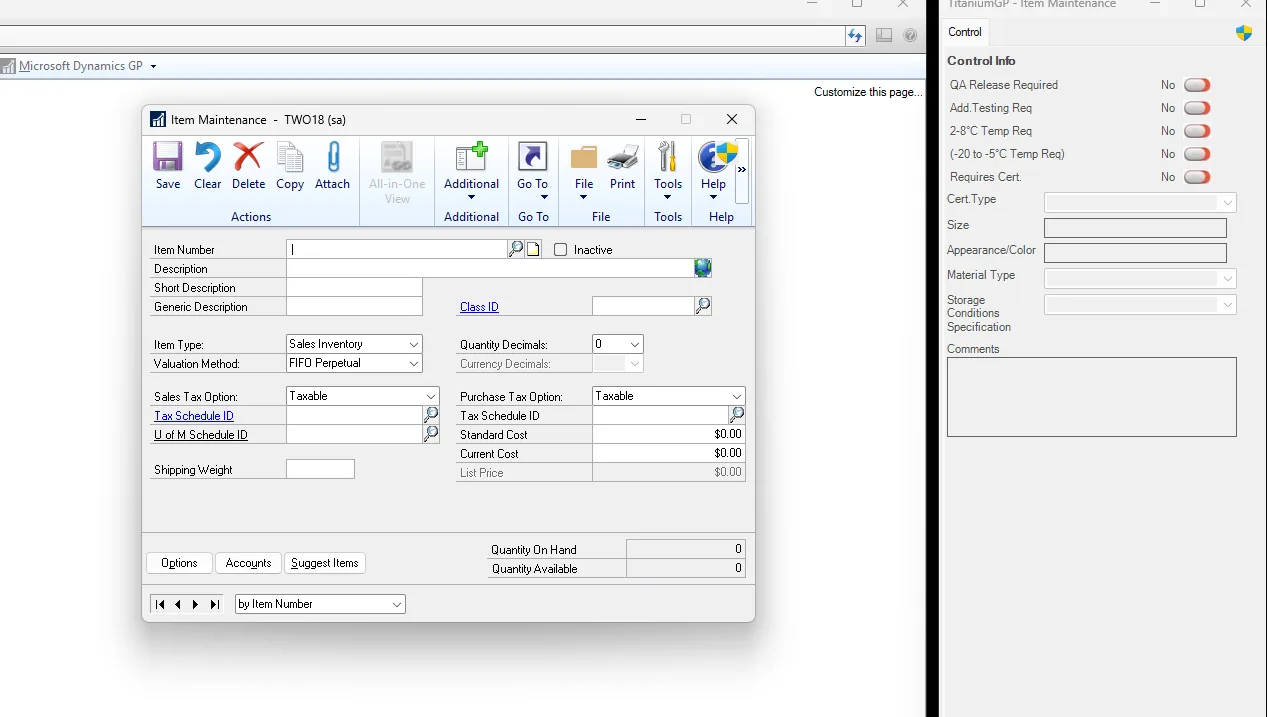Click the help question icon in top bar

[x=910, y=35]
